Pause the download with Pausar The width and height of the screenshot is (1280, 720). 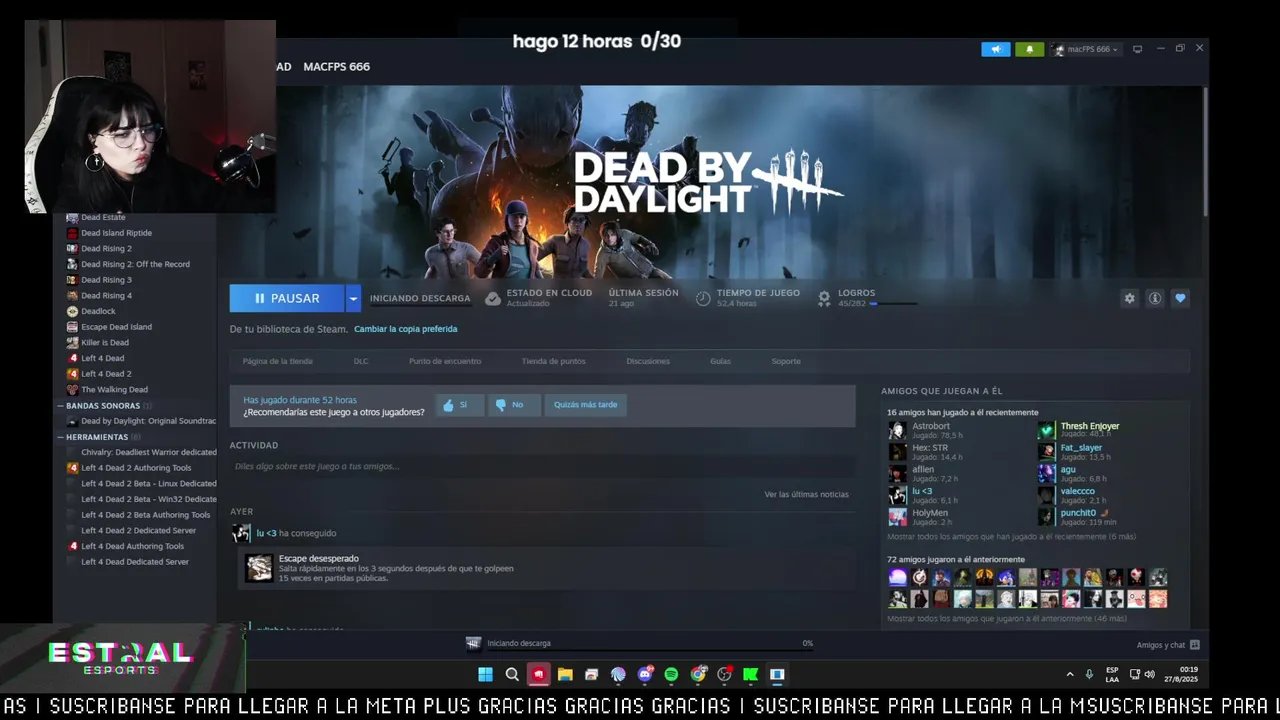pos(287,298)
